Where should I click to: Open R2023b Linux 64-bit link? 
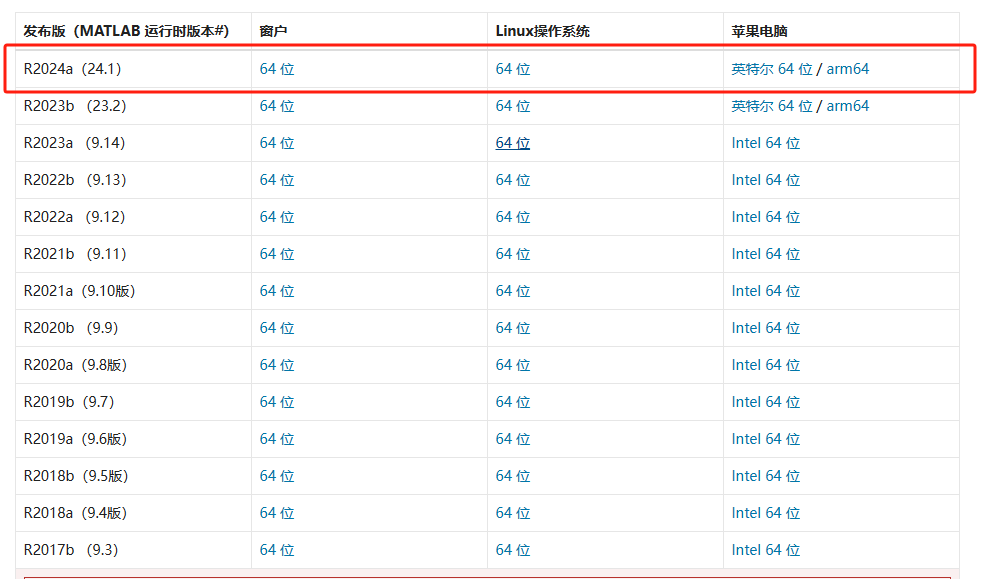click(x=513, y=106)
